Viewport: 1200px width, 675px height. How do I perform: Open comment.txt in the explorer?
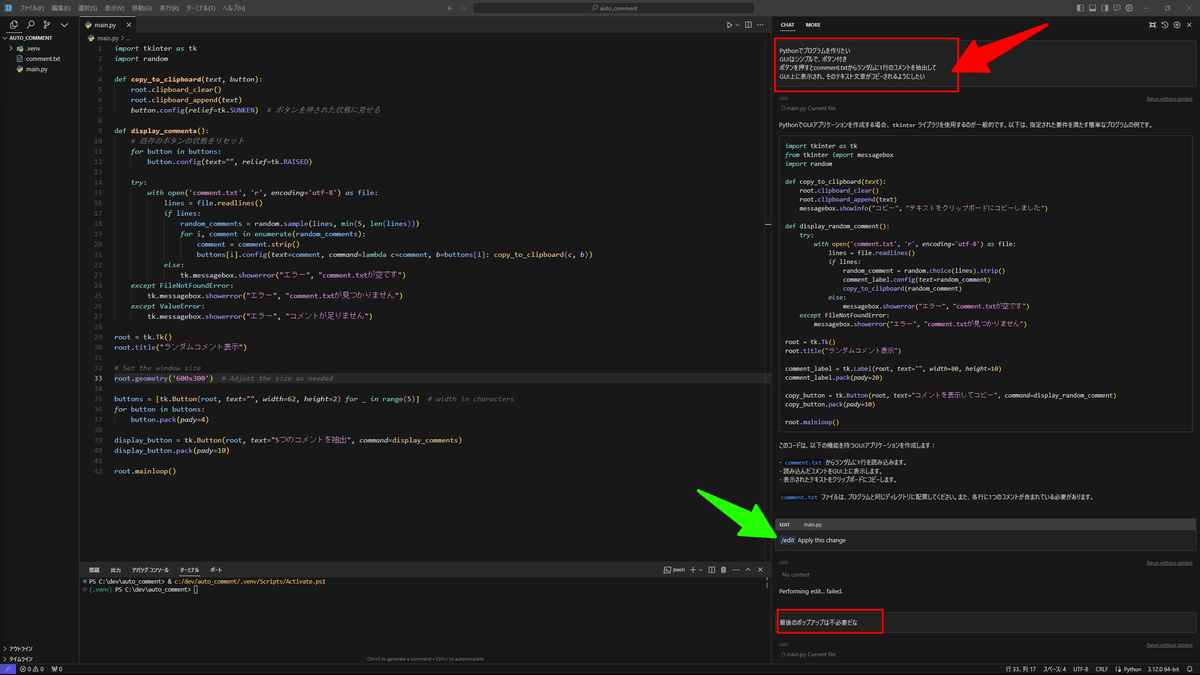(x=43, y=59)
